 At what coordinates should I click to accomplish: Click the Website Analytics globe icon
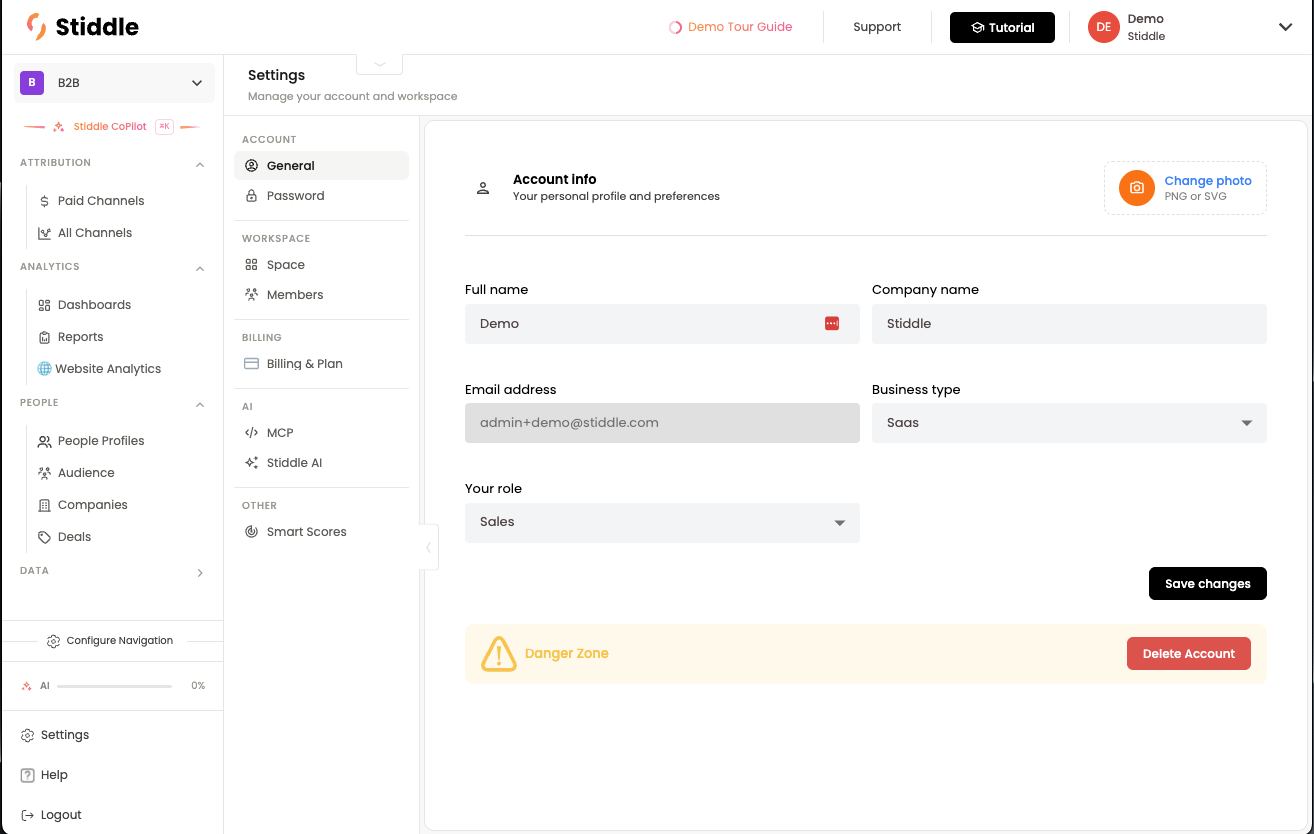(44, 369)
